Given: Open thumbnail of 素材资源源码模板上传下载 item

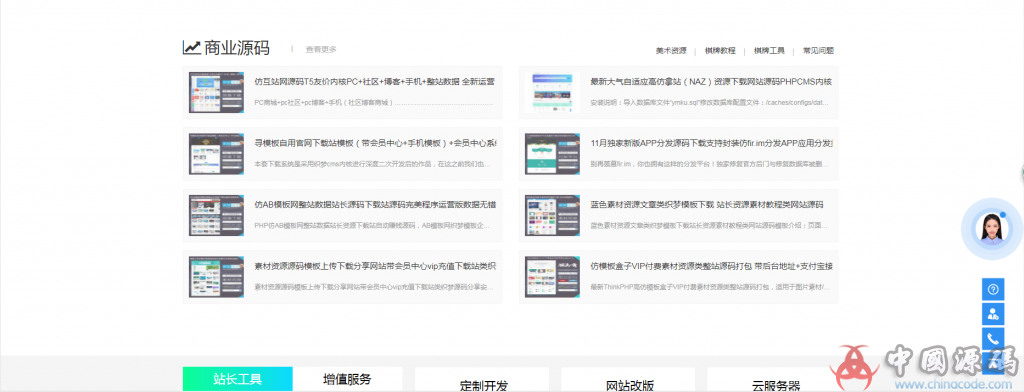Looking at the screenshot, I should (216, 276).
